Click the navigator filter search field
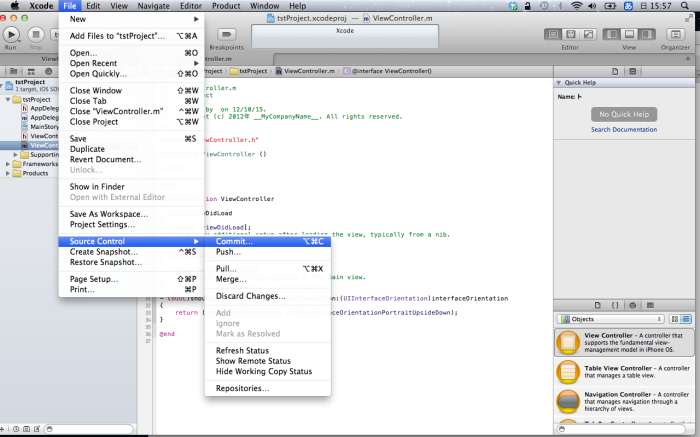700x437 pixels. coord(89,429)
